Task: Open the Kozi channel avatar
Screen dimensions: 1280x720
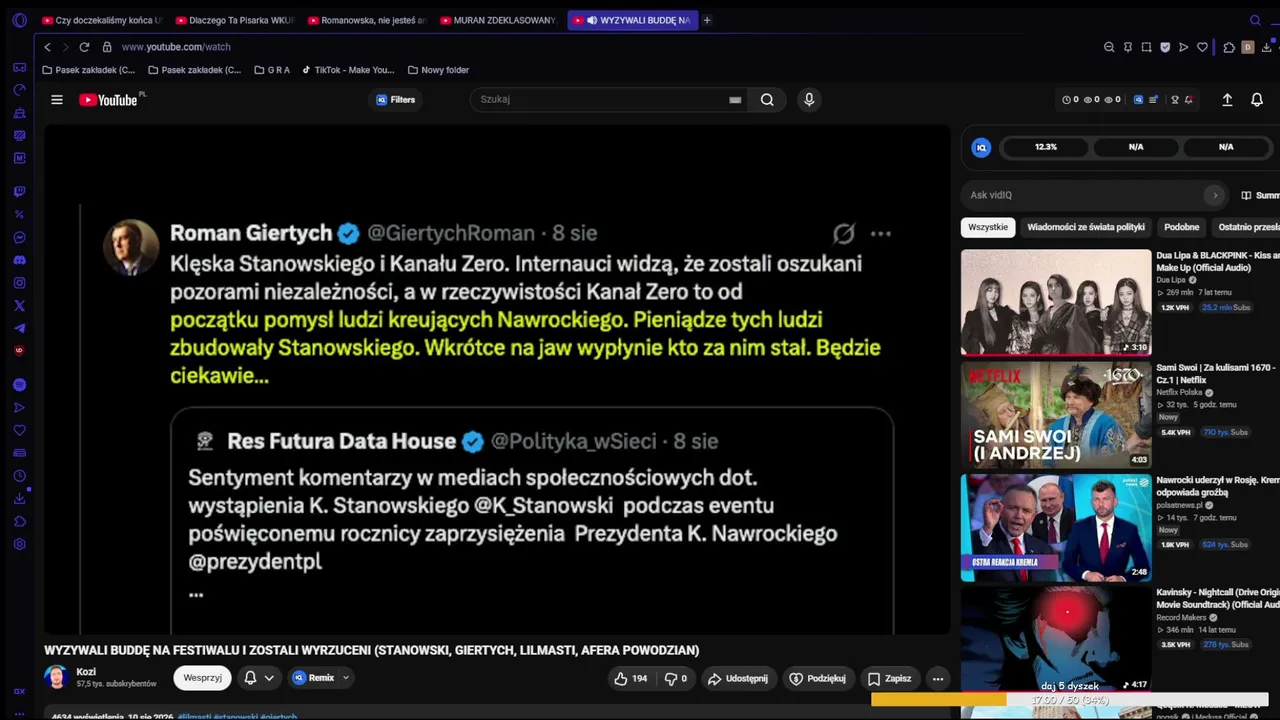Action: point(56,677)
